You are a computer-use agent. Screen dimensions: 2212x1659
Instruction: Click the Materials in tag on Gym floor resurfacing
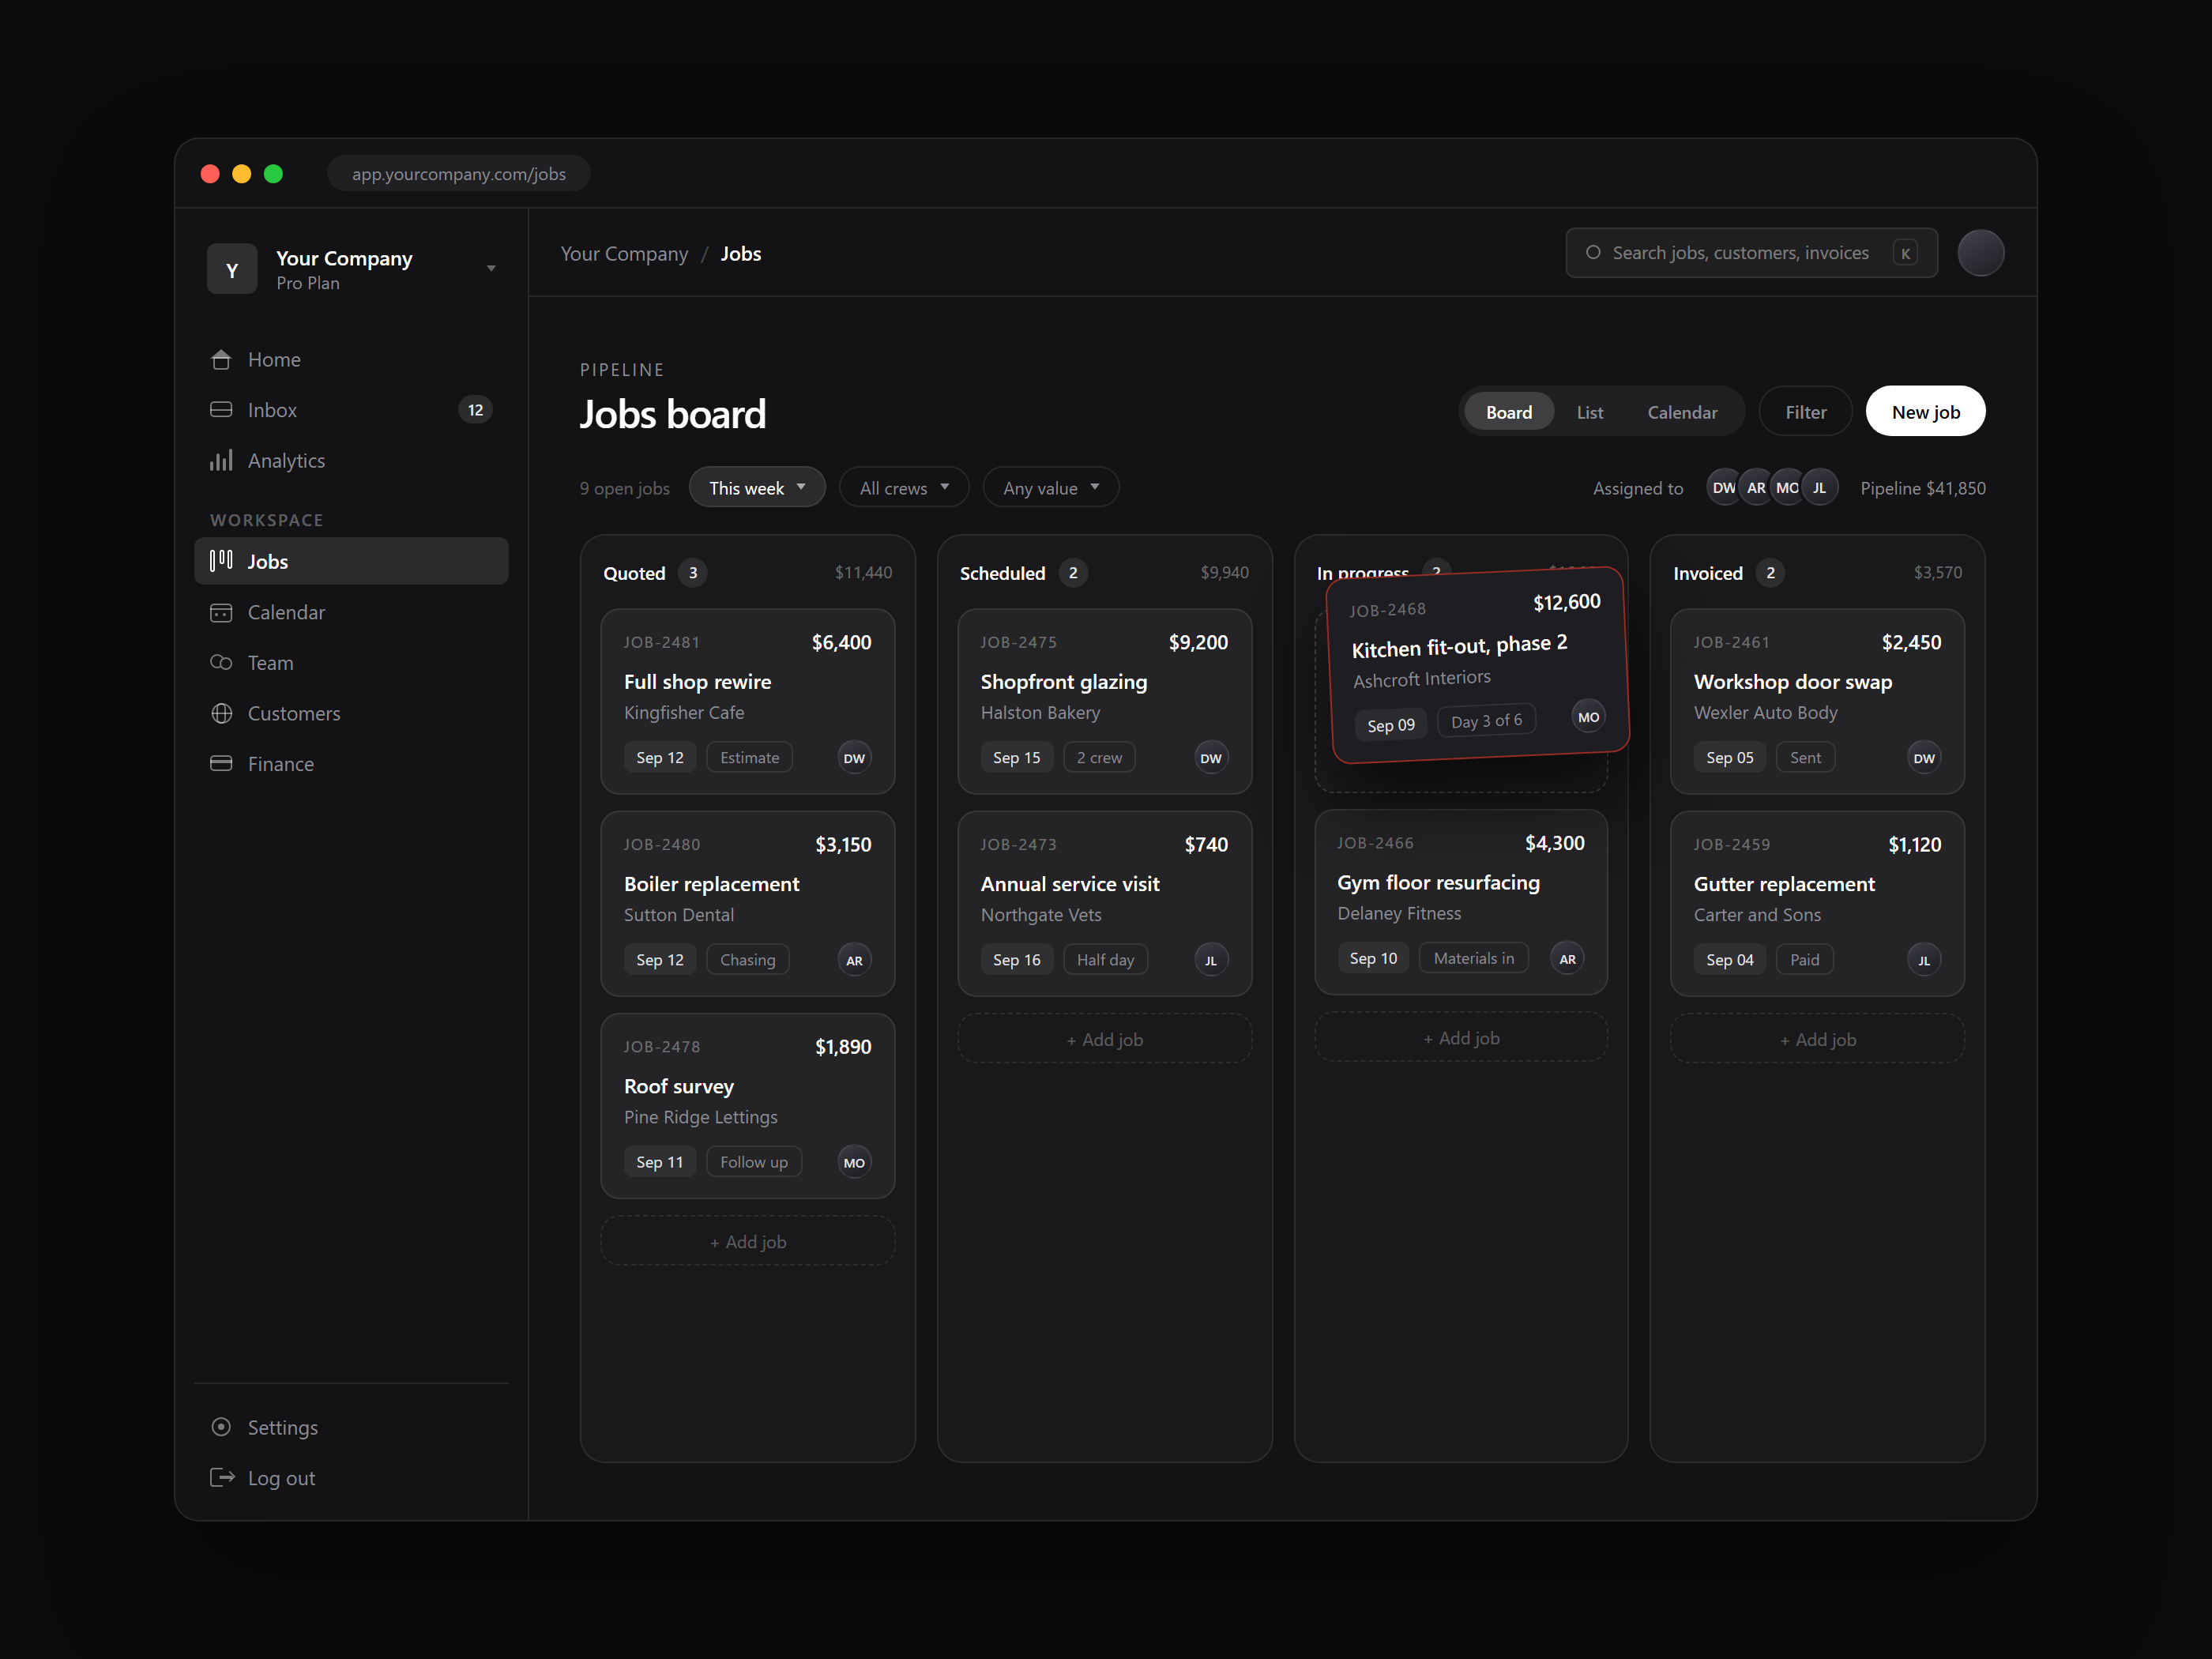point(1473,958)
